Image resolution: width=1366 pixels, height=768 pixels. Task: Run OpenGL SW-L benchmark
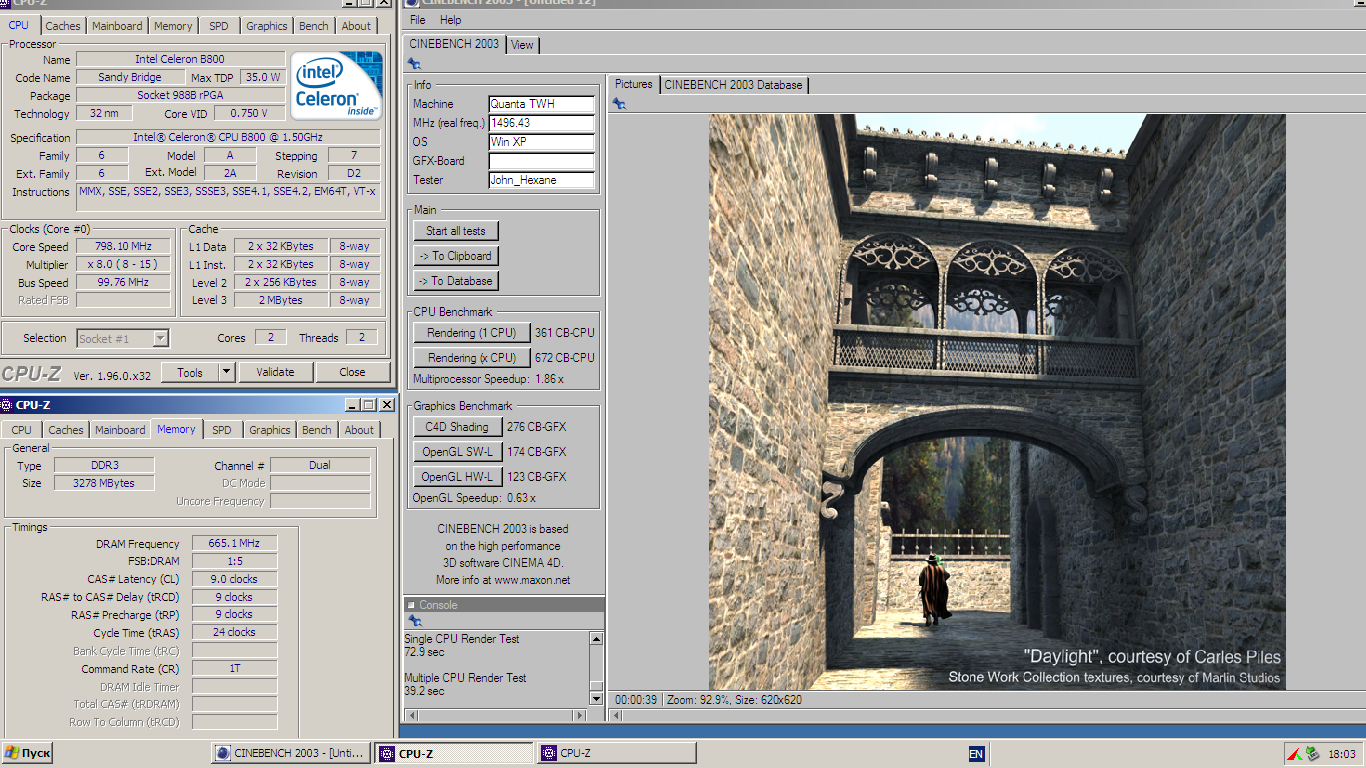coord(457,452)
